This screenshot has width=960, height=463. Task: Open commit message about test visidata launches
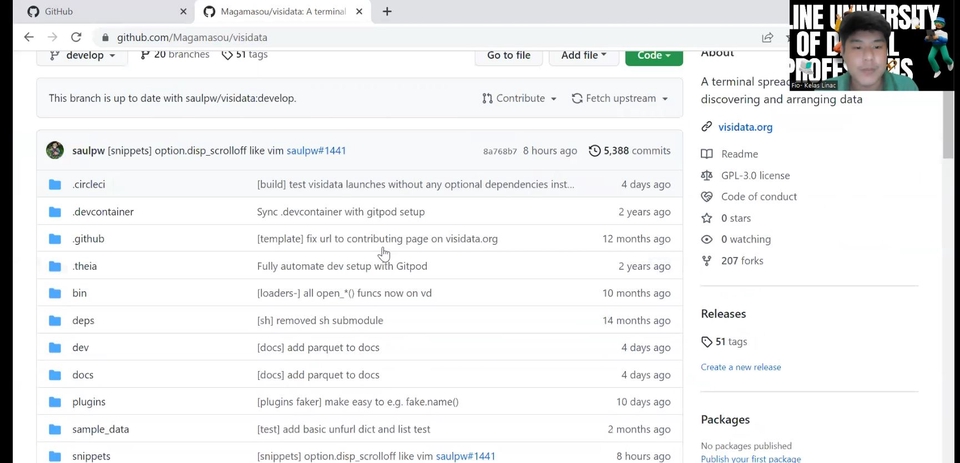coord(416,184)
